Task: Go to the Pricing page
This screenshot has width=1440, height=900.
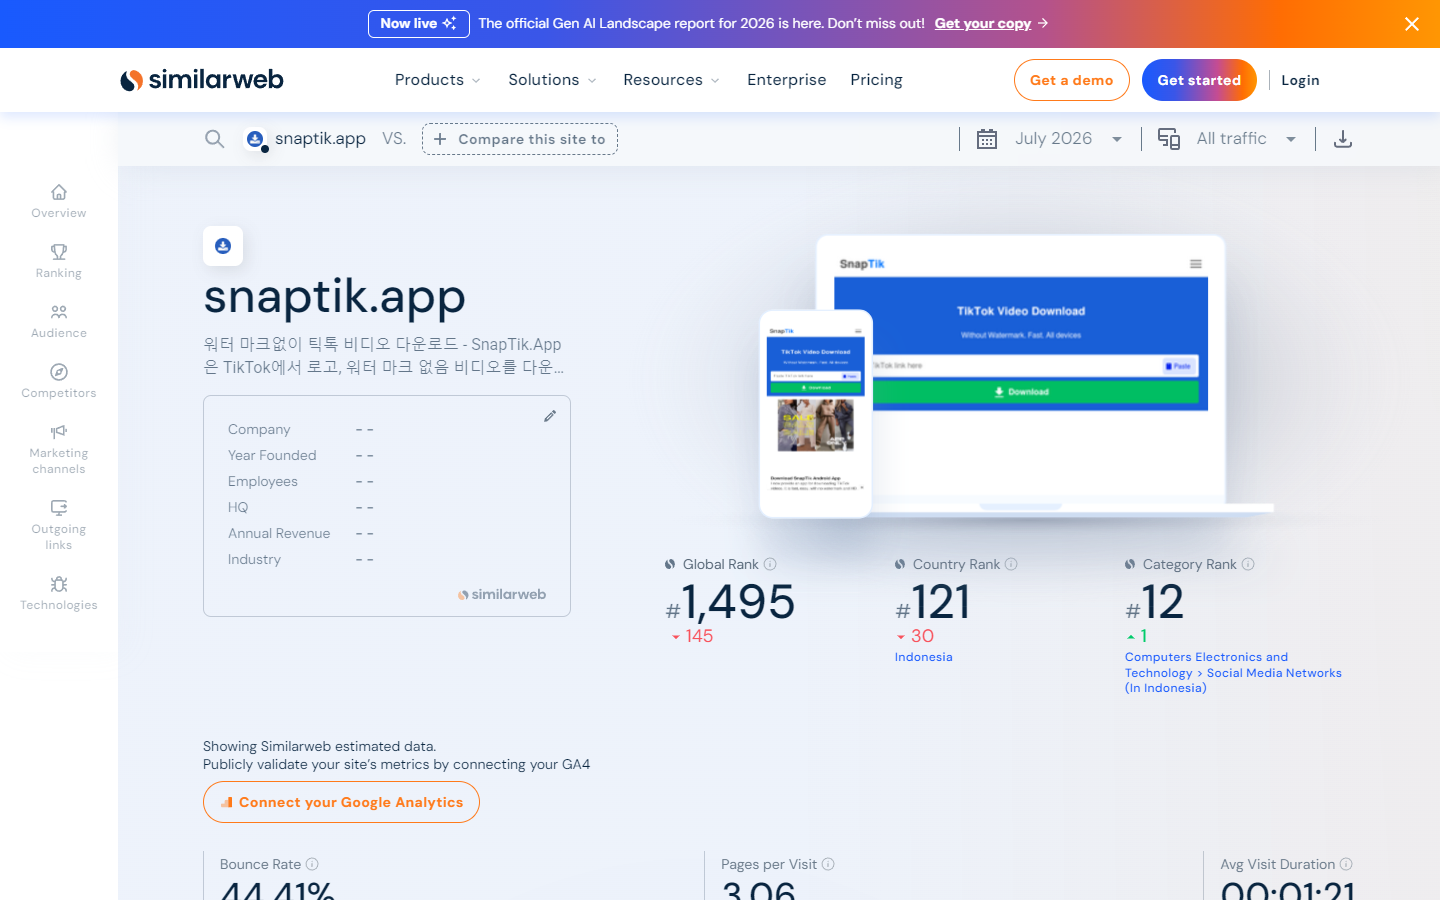Action: click(876, 80)
